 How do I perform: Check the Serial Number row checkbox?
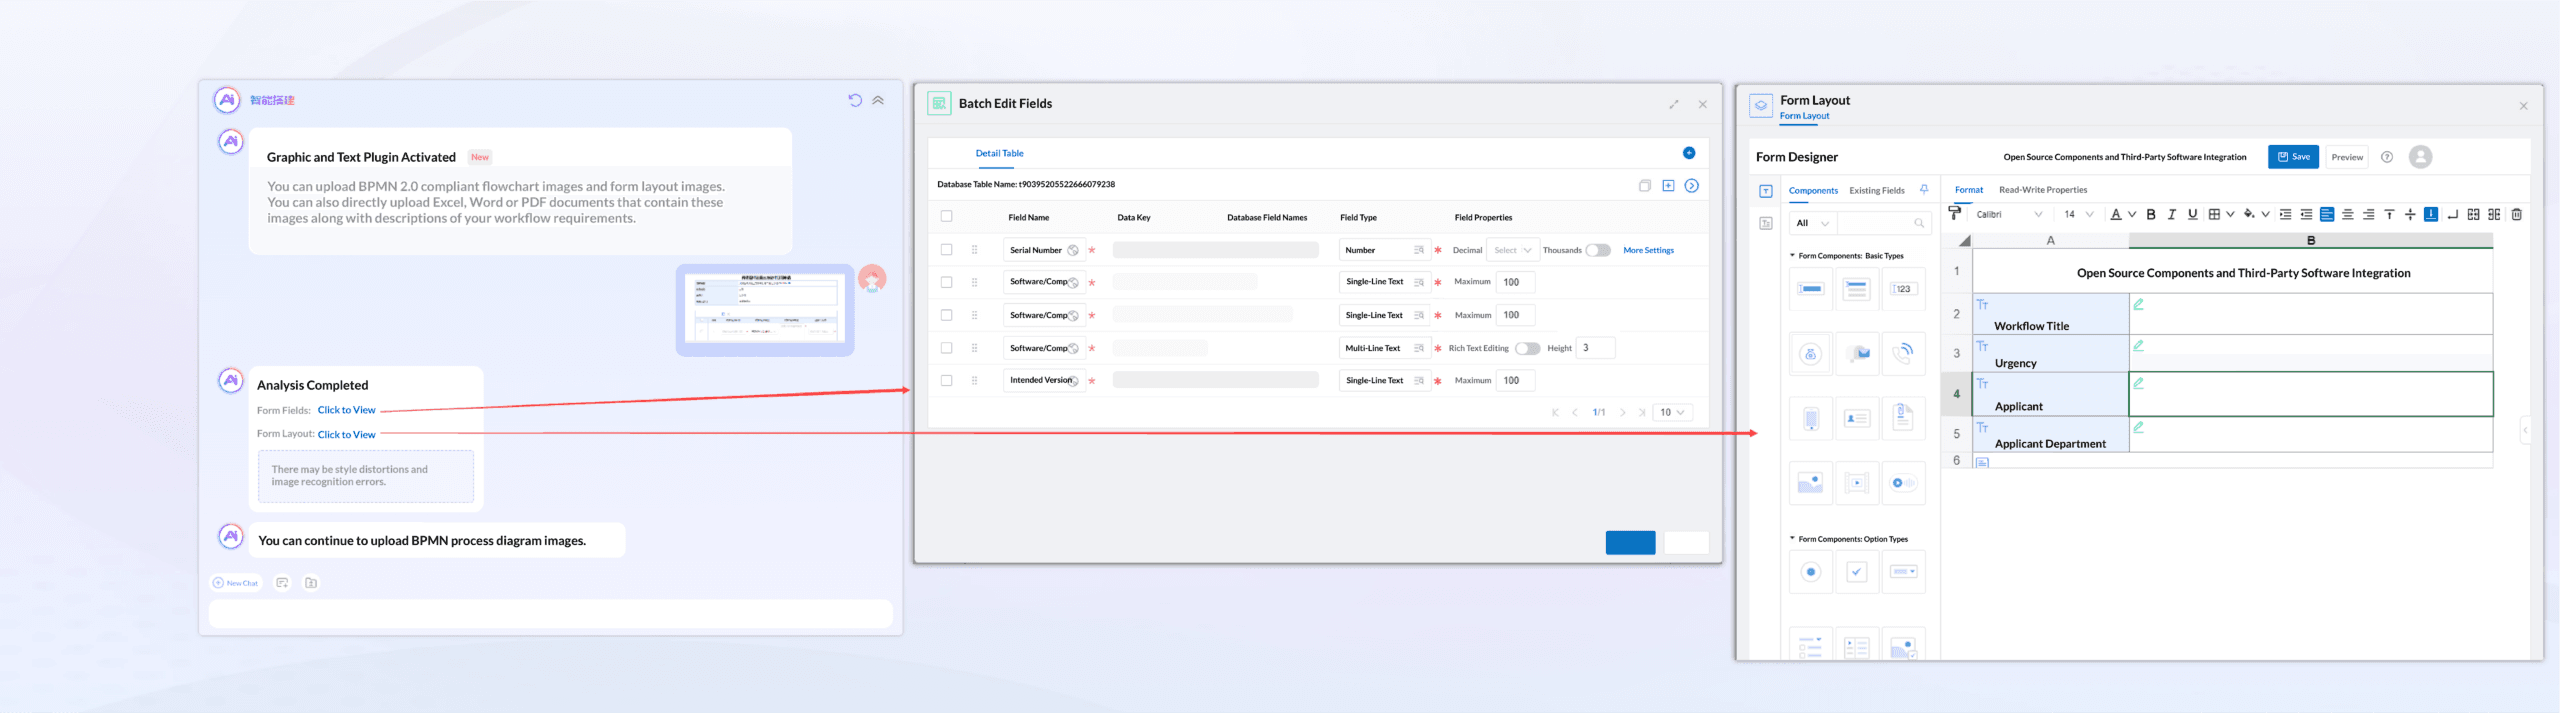click(x=946, y=250)
